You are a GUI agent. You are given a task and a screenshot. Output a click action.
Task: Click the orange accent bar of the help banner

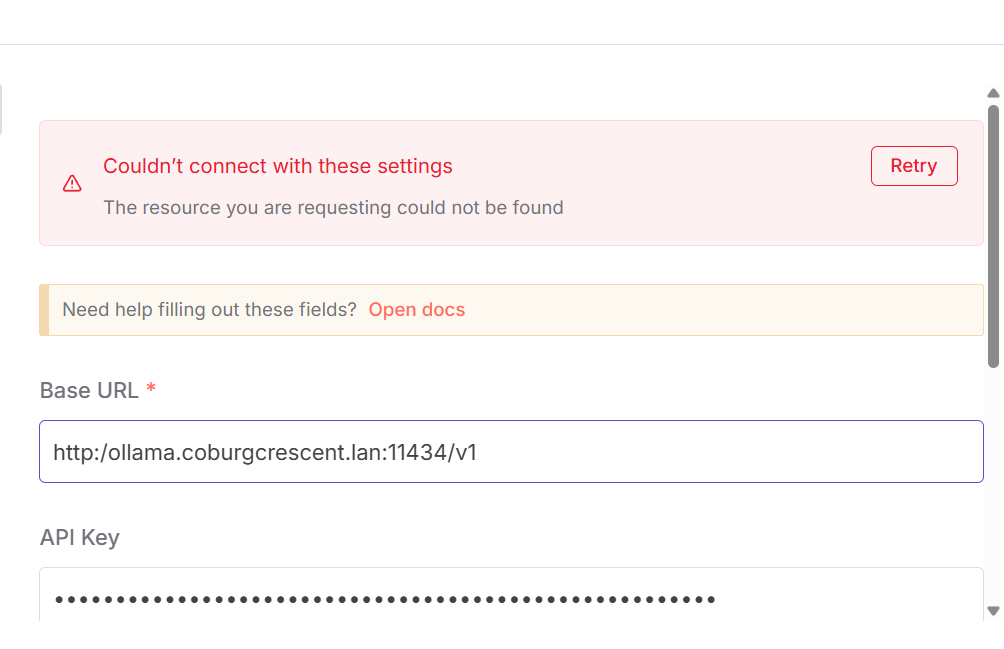click(x=44, y=310)
